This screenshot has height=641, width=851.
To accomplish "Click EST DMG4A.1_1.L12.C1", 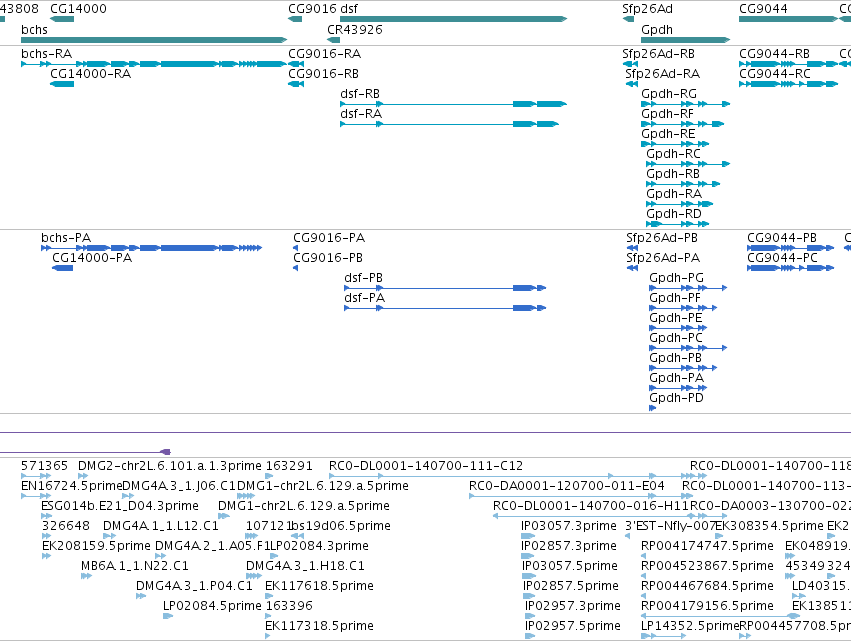I will (110, 536).
